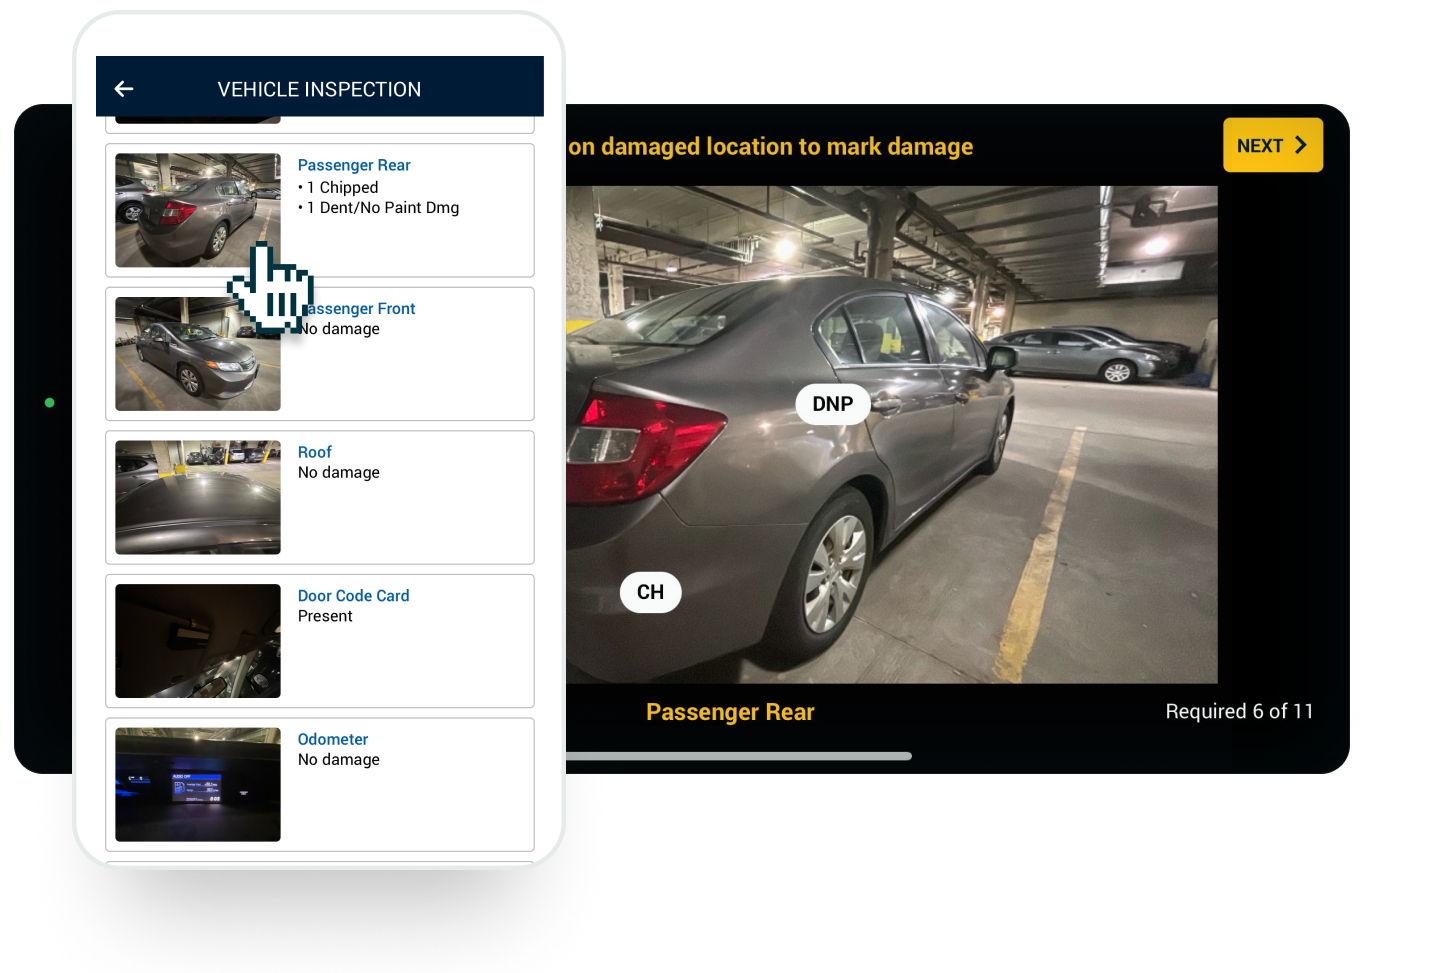Tap the back arrow in Vehicle Inspection header

(x=124, y=89)
